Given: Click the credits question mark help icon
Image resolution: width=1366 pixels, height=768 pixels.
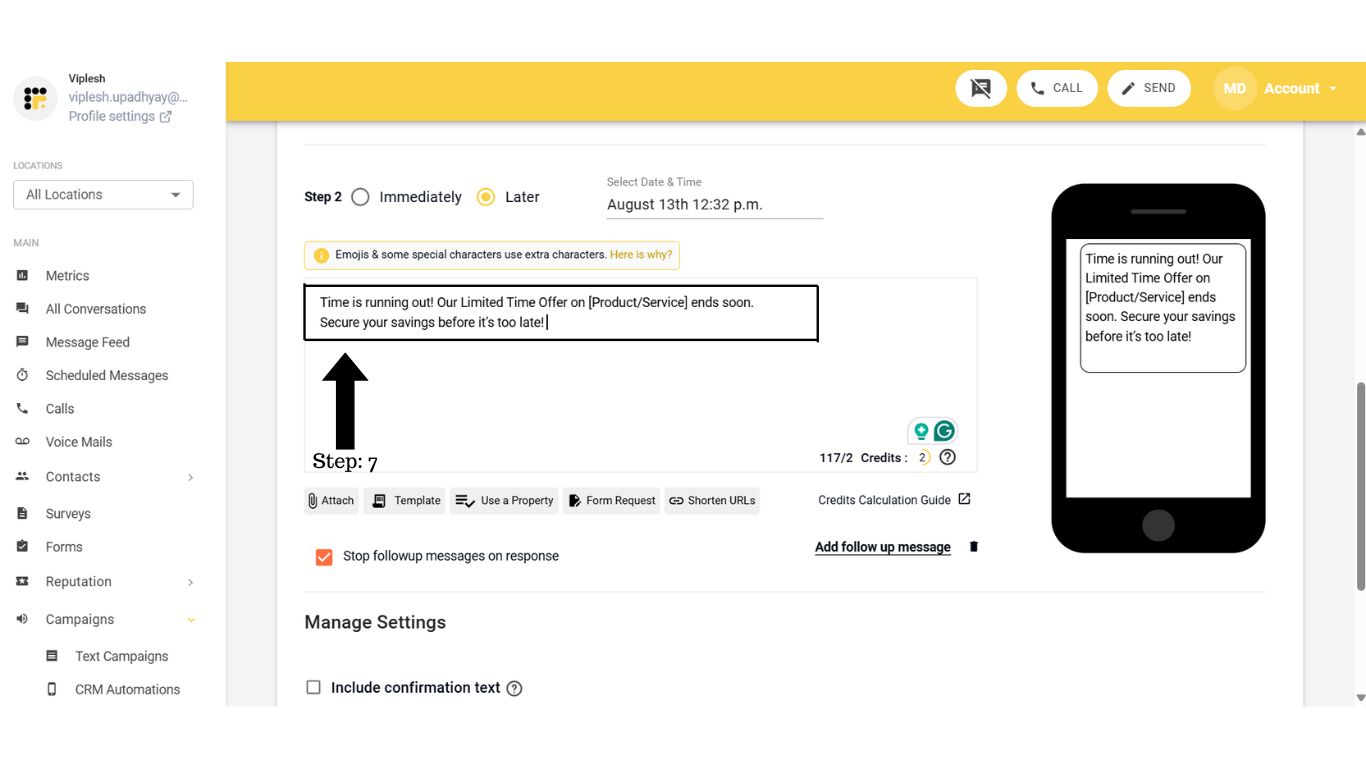Looking at the screenshot, I should 946,456.
